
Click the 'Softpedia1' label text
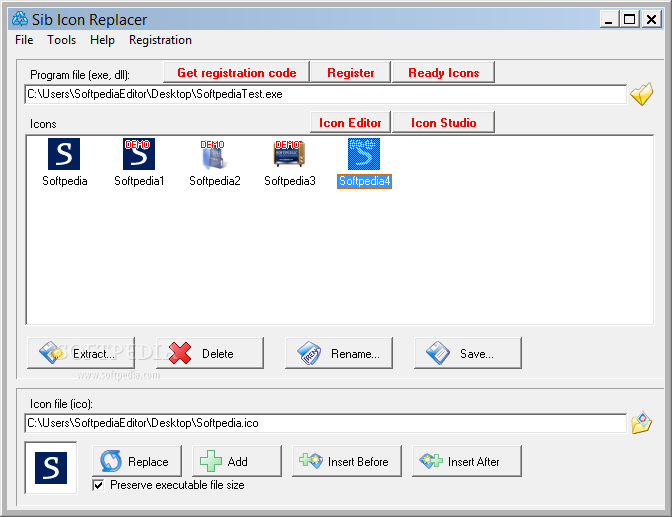tap(139, 181)
